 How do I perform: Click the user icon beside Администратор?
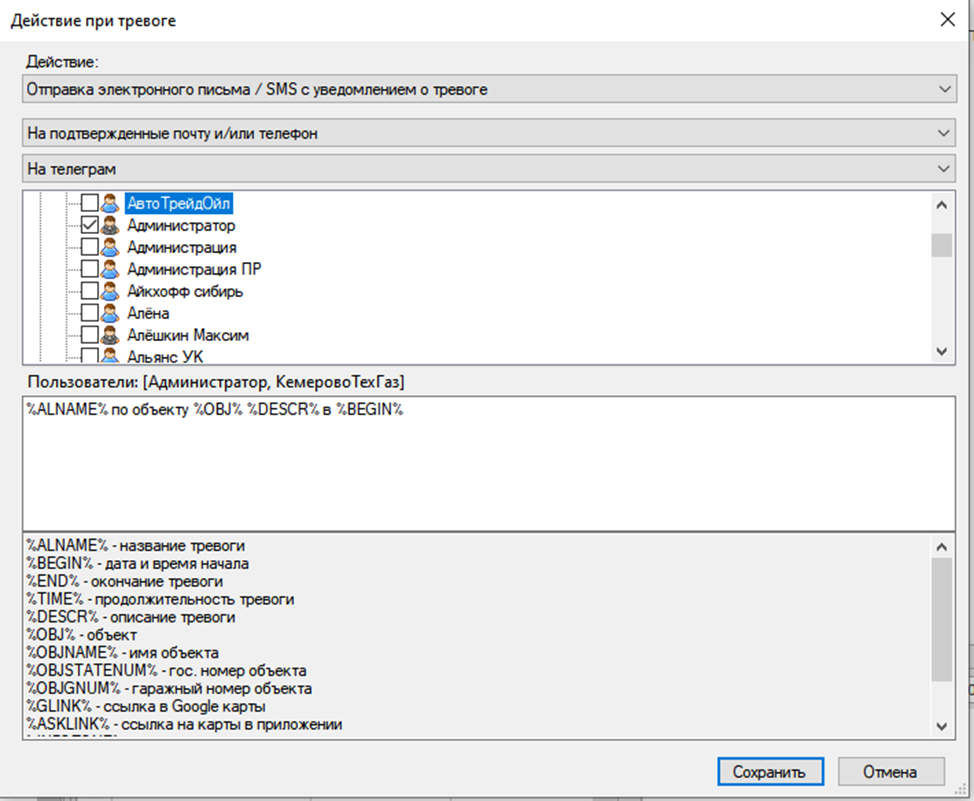[110, 226]
